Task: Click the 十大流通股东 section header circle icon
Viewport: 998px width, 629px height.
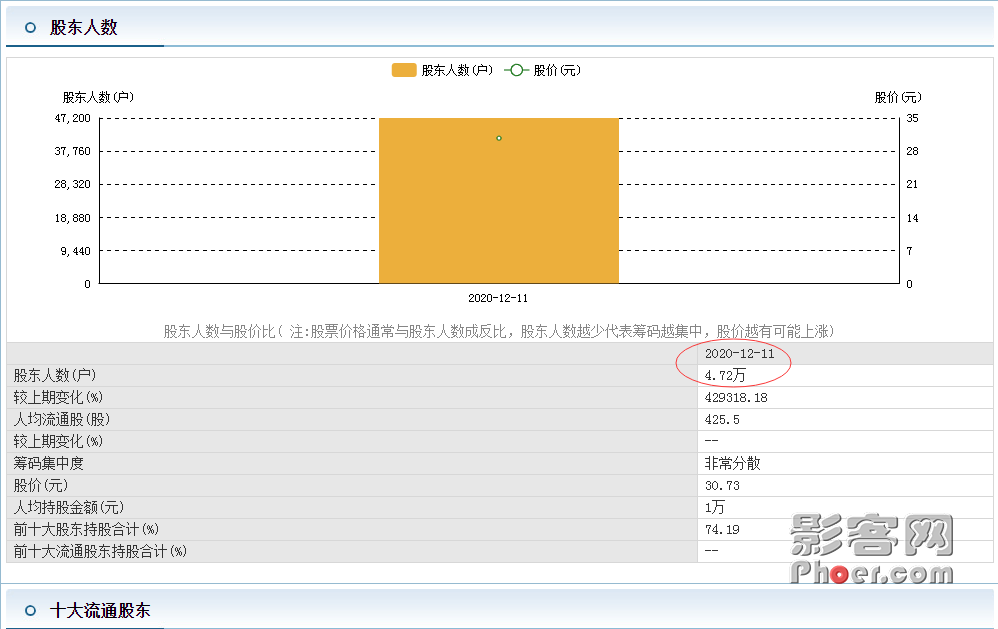Action: [x=30, y=611]
